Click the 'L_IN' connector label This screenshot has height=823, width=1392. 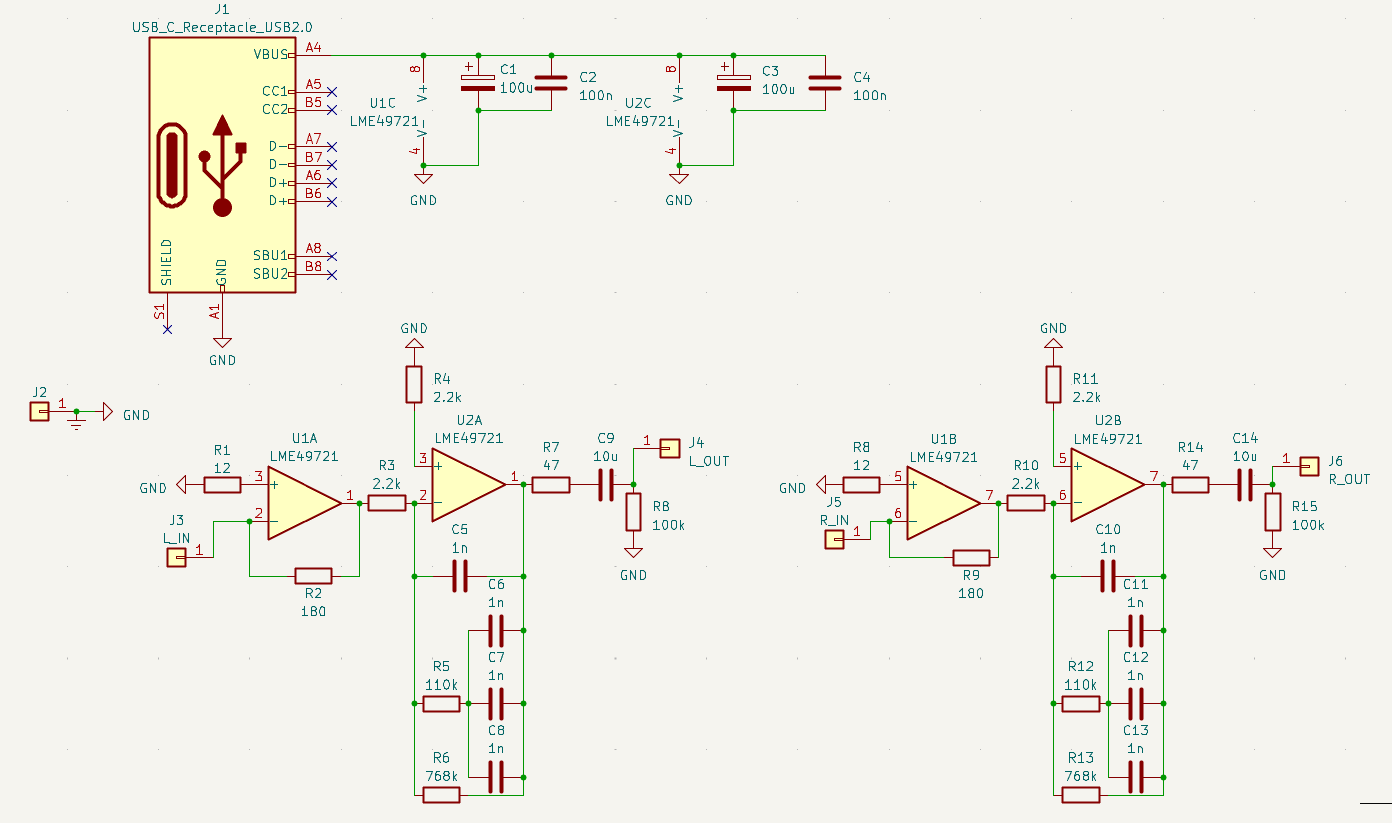tap(176, 538)
